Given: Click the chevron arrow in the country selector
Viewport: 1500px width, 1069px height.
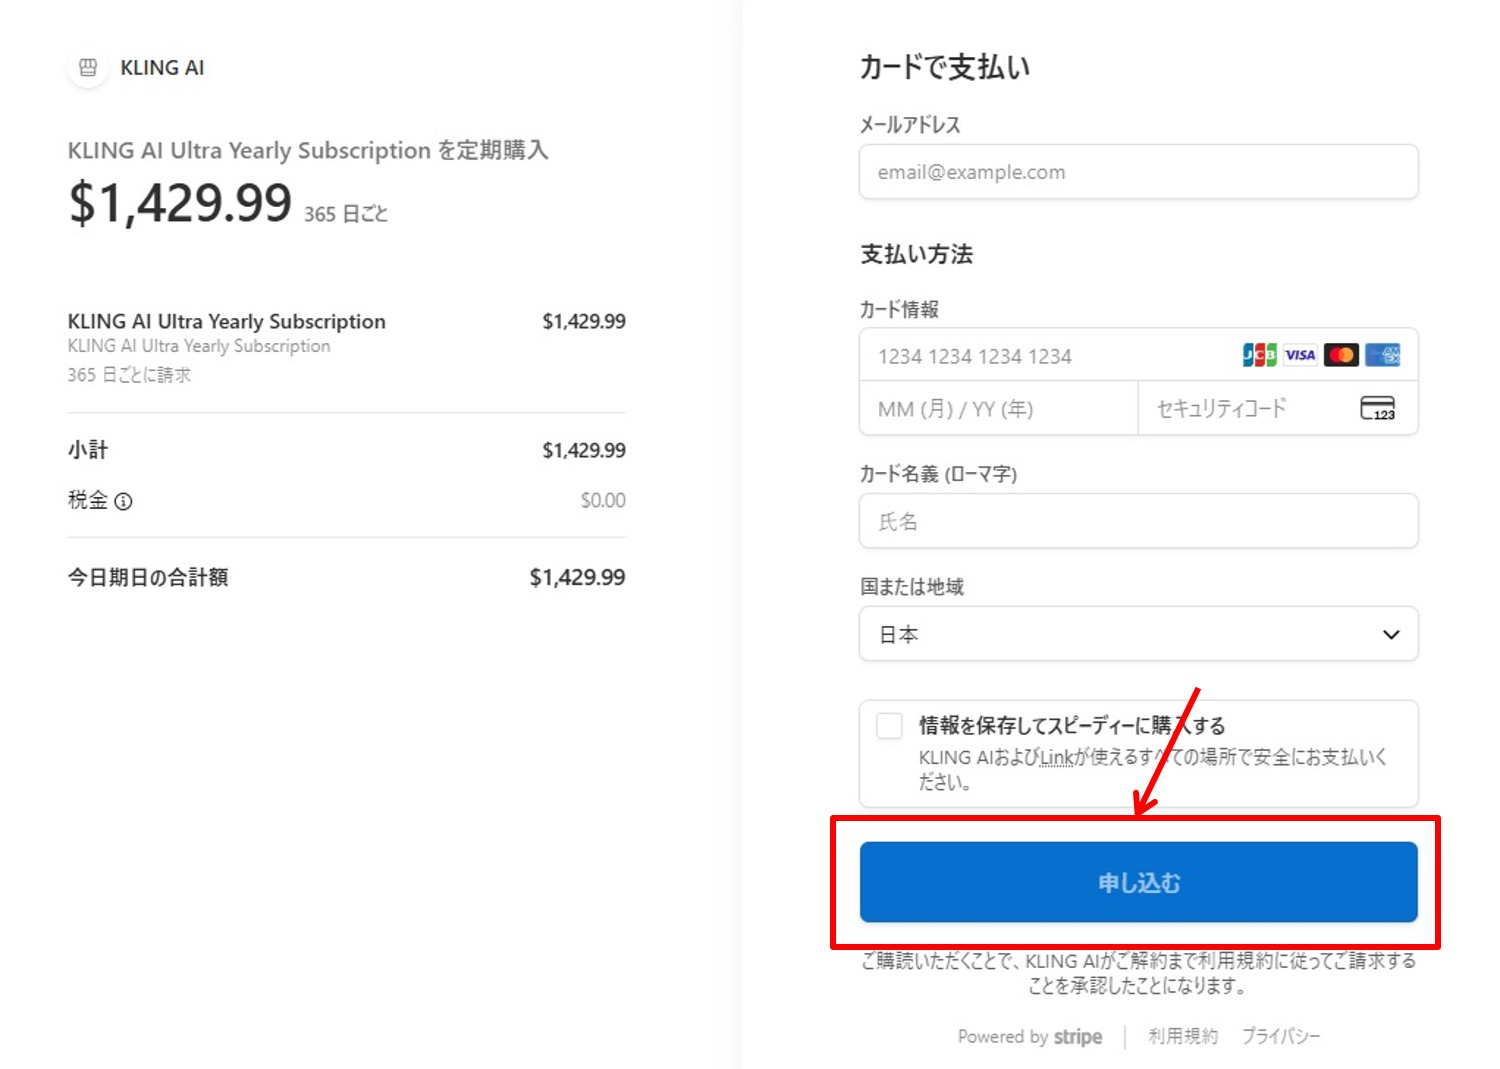Looking at the screenshot, I should (1391, 634).
